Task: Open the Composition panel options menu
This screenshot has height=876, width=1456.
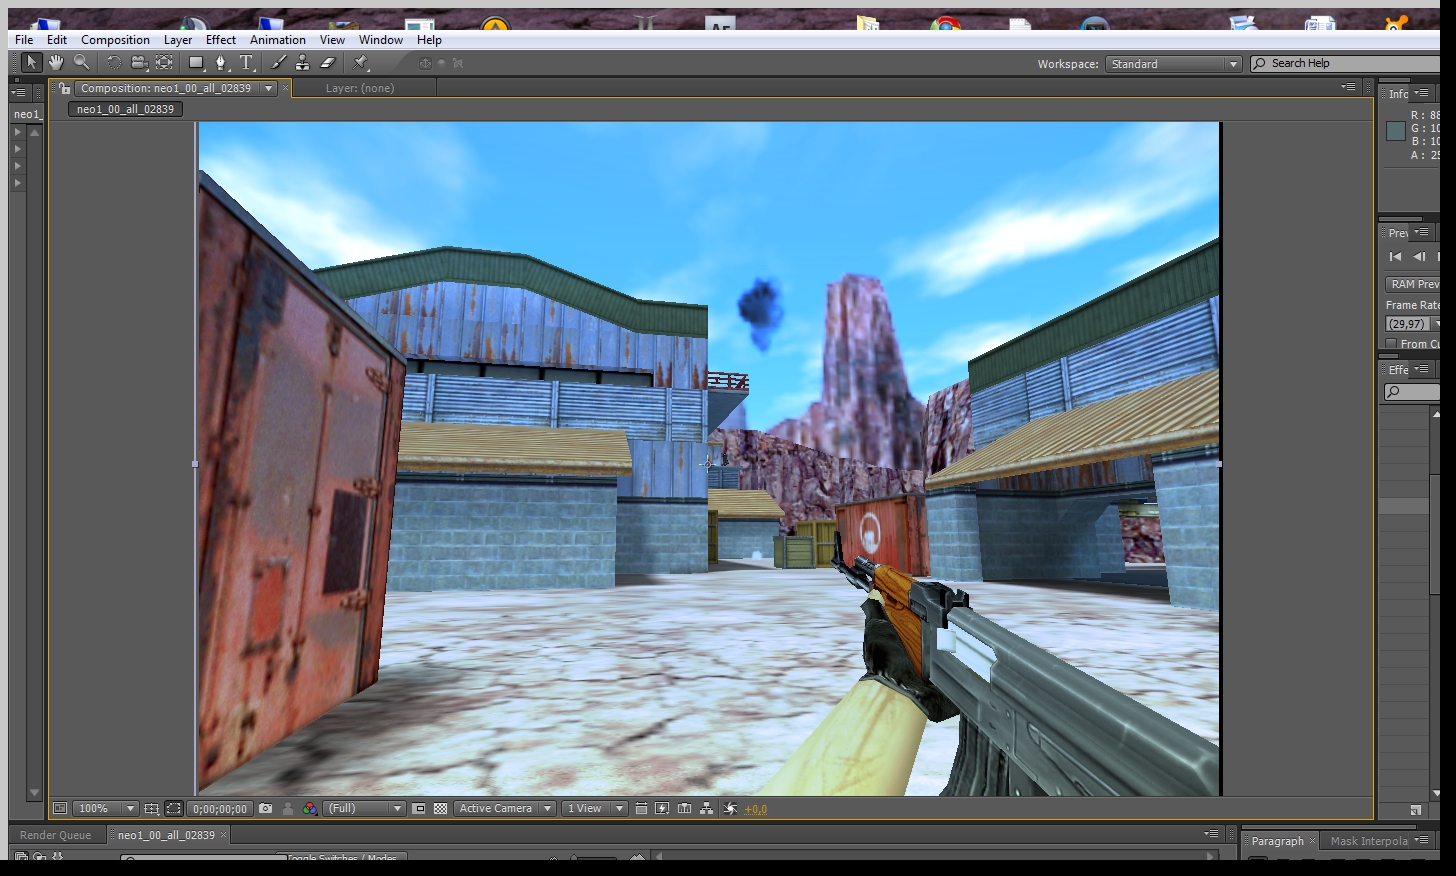Action: coord(1349,88)
